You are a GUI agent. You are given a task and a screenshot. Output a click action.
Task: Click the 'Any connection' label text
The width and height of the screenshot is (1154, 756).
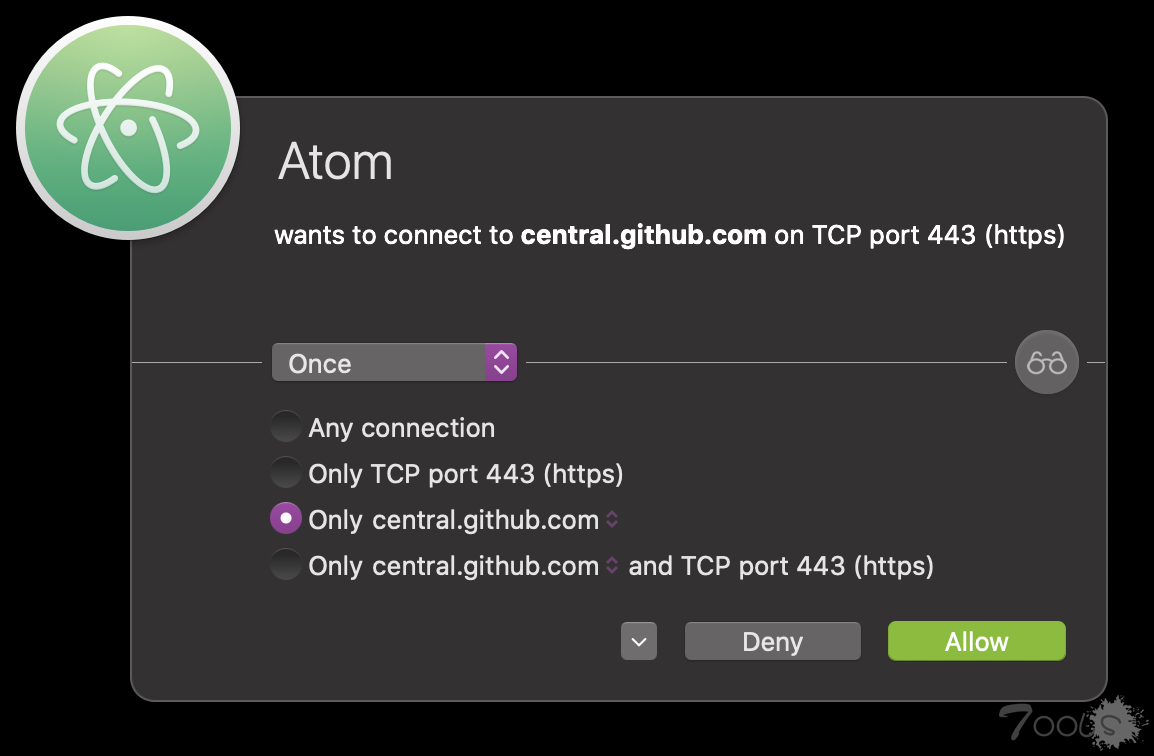pyautogui.click(x=401, y=428)
